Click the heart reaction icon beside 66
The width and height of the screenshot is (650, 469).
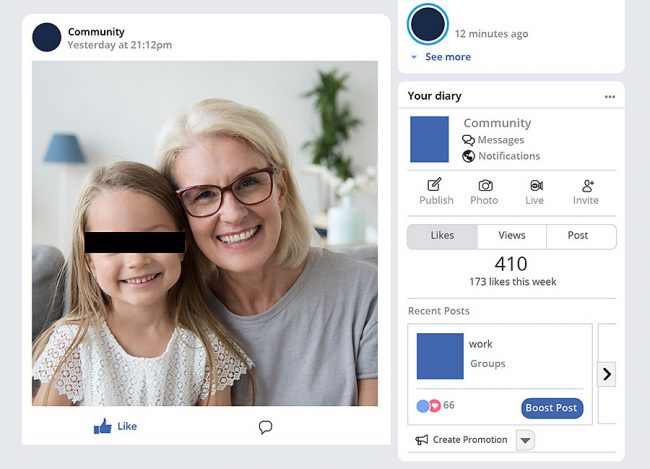coord(434,406)
